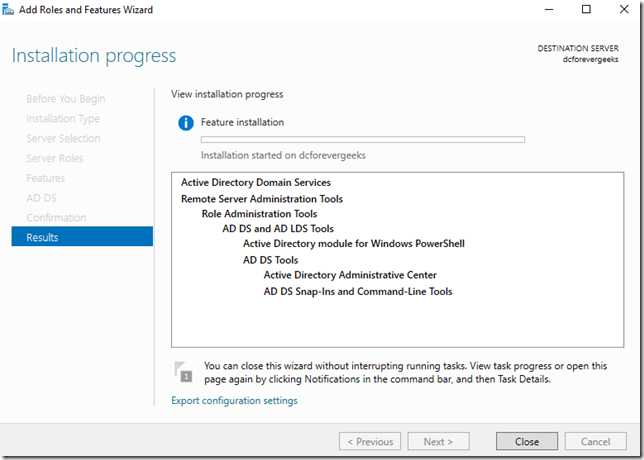This screenshot has width=644, height=460.
Task: Go to the Confirmation step
Action: 56,217
